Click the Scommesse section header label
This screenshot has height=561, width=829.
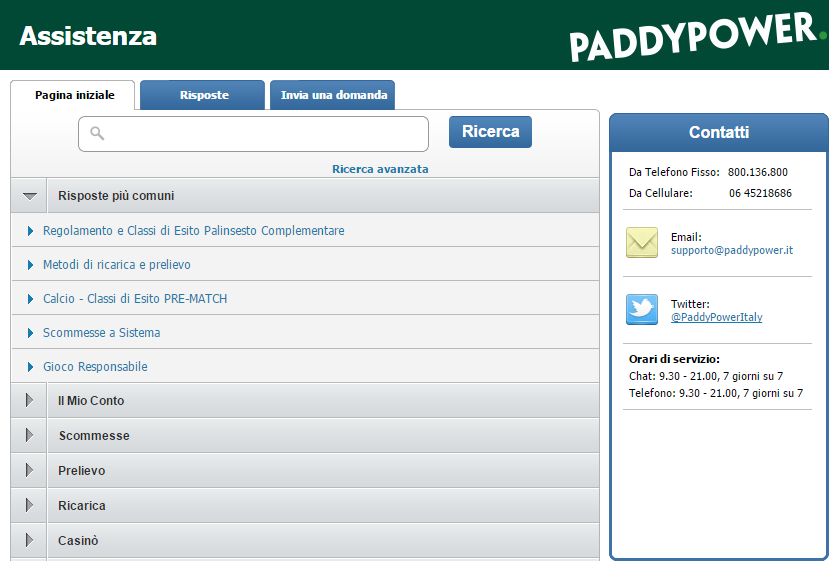(94, 436)
